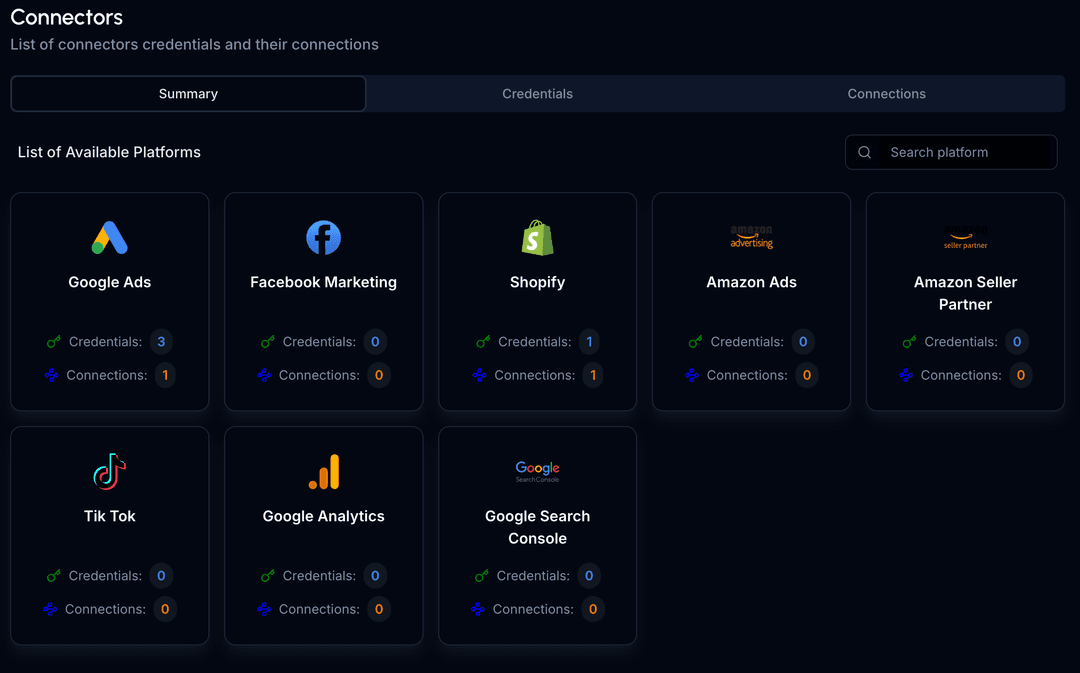The image size is (1080, 673).
Task: Click Google Analytics credentials count badge
Action: point(375,576)
